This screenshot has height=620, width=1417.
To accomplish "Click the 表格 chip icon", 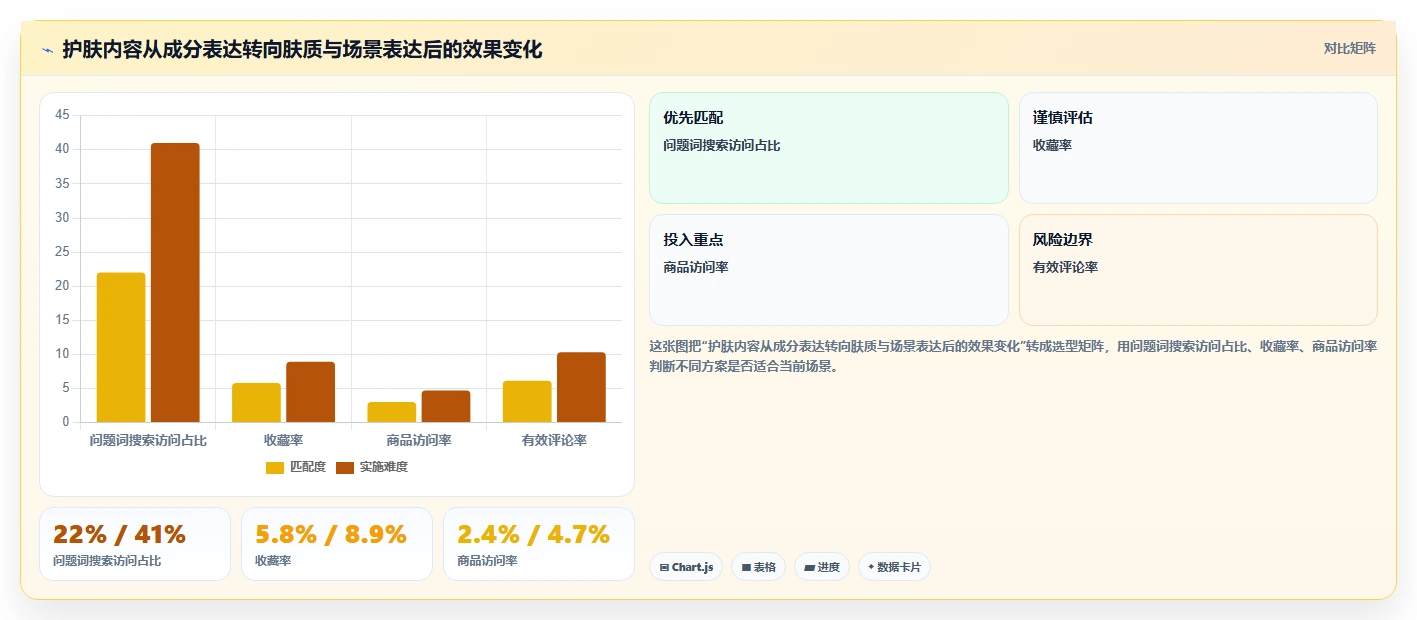I will pyautogui.click(x=746, y=567).
